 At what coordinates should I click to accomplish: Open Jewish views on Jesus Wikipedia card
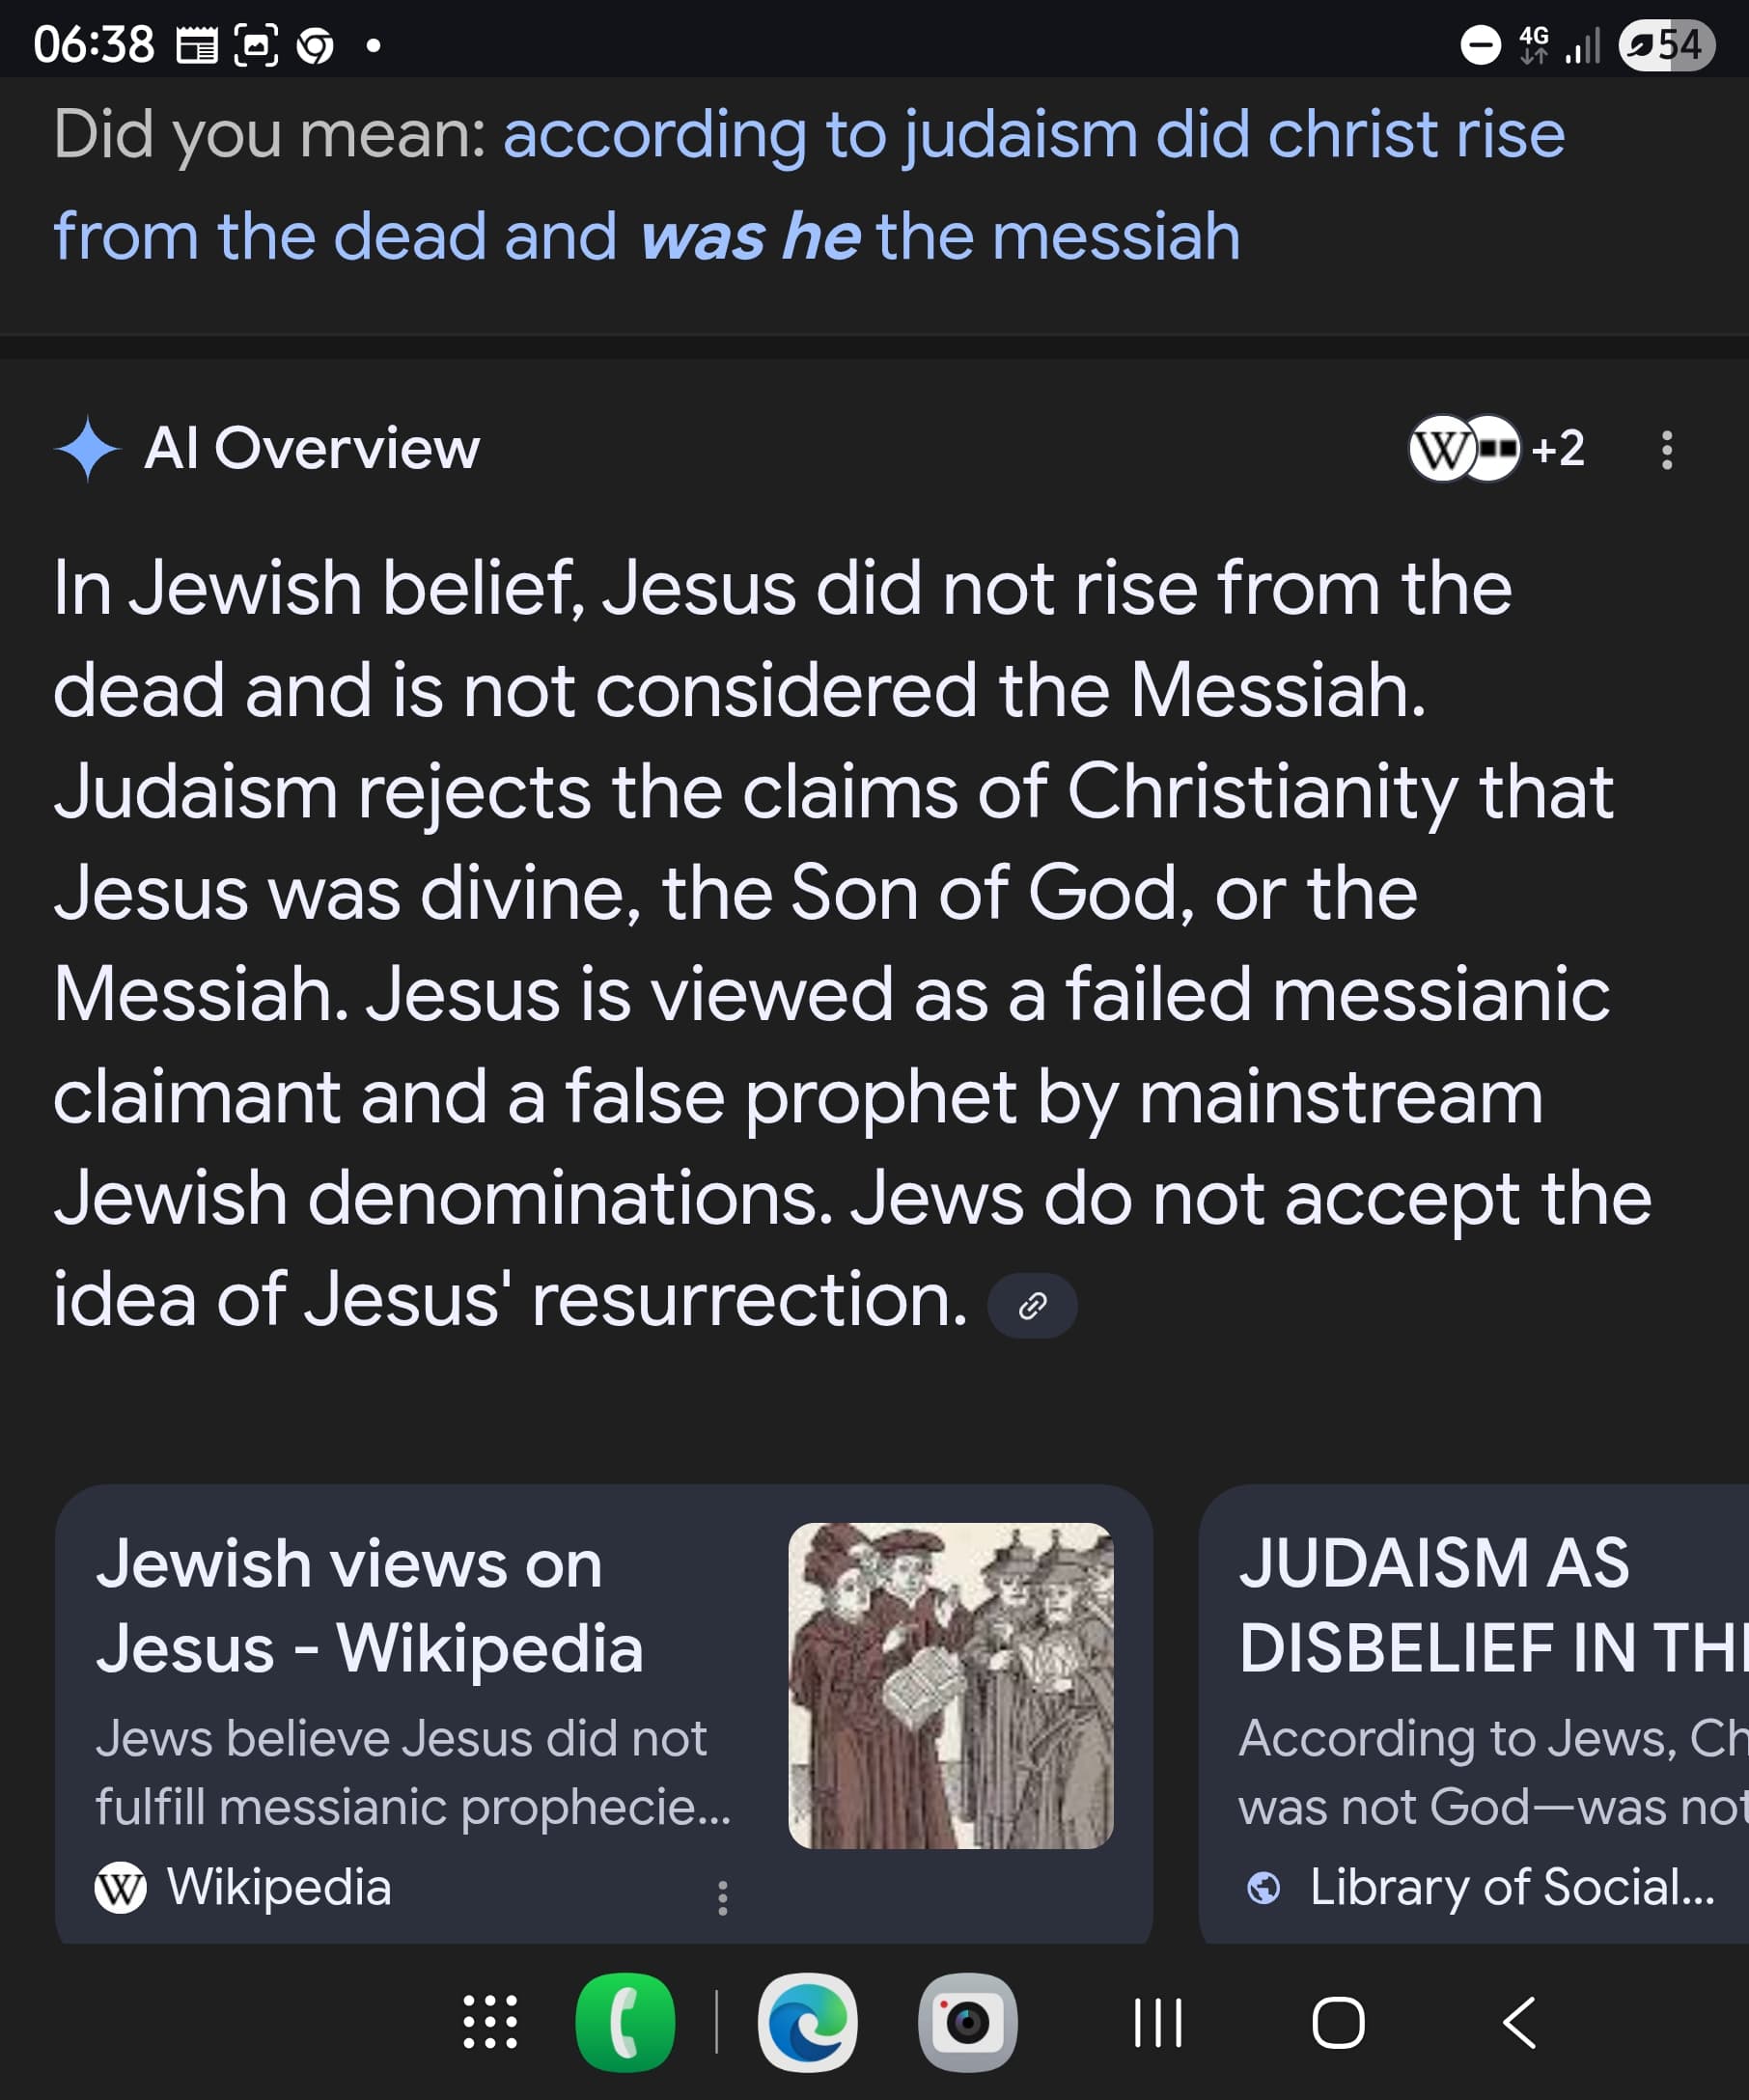point(603,1714)
